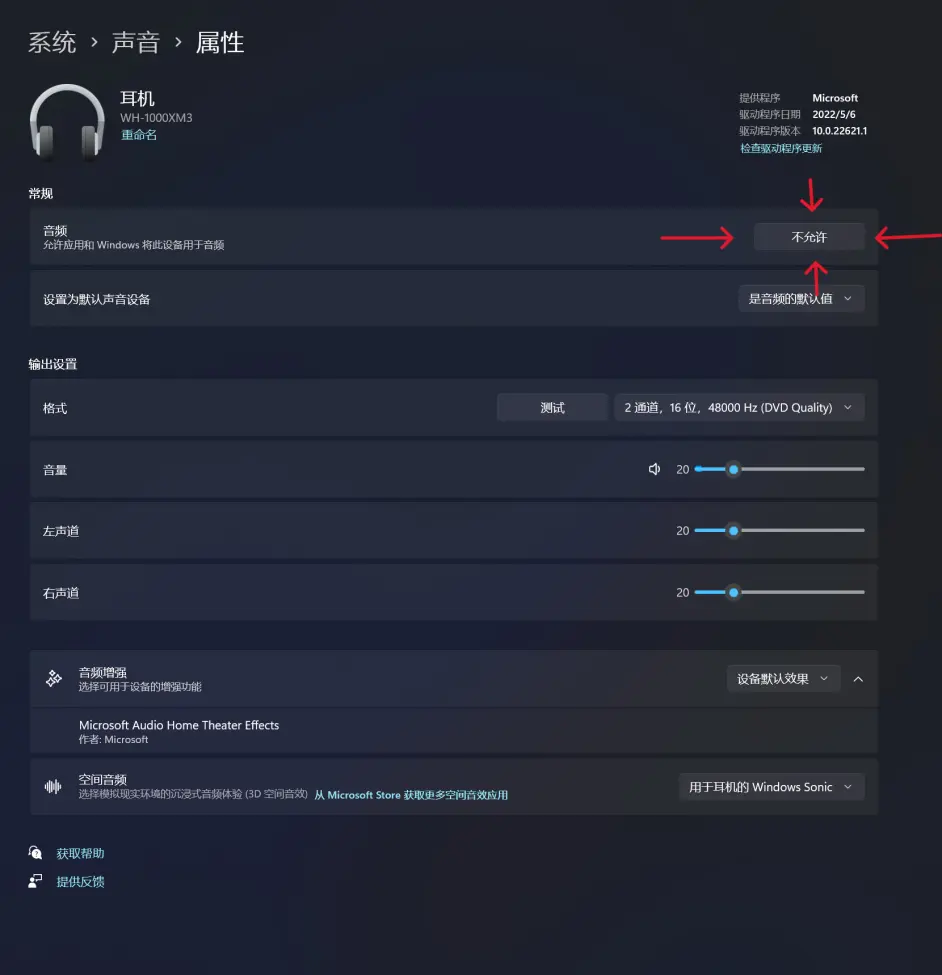Screen dimensions: 942x975
Task: Click the 测试 button
Action: 552,408
